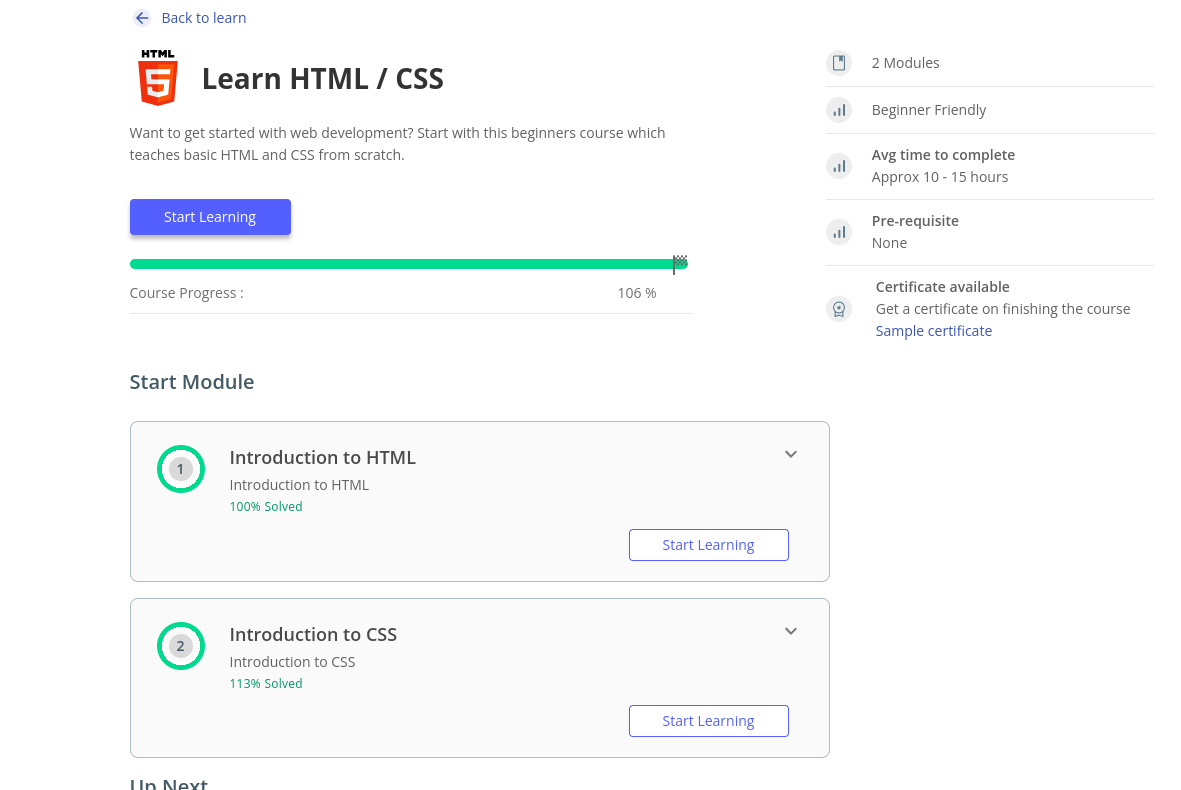Screen dimensions: 1181x790
Task: Click the green course progress bar
Action: tap(408, 264)
